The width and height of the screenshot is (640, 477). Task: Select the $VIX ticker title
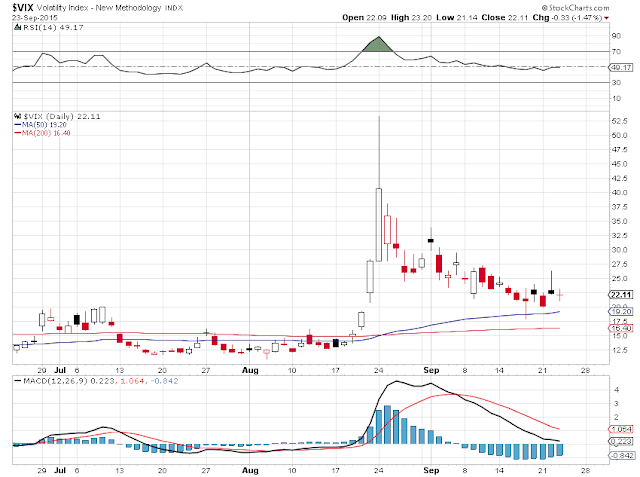(x=23, y=7)
